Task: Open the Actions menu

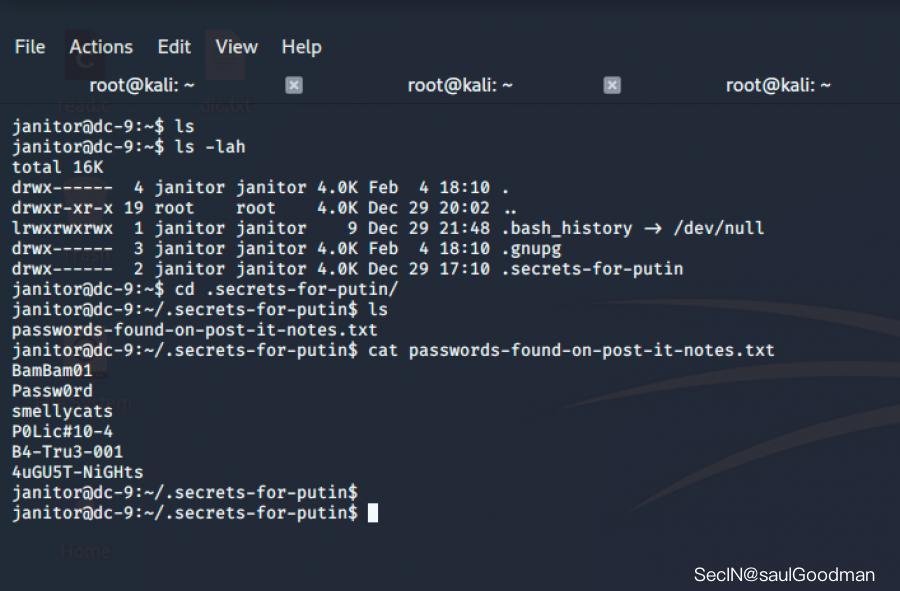Action: pyautogui.click(x=101, y=47)
